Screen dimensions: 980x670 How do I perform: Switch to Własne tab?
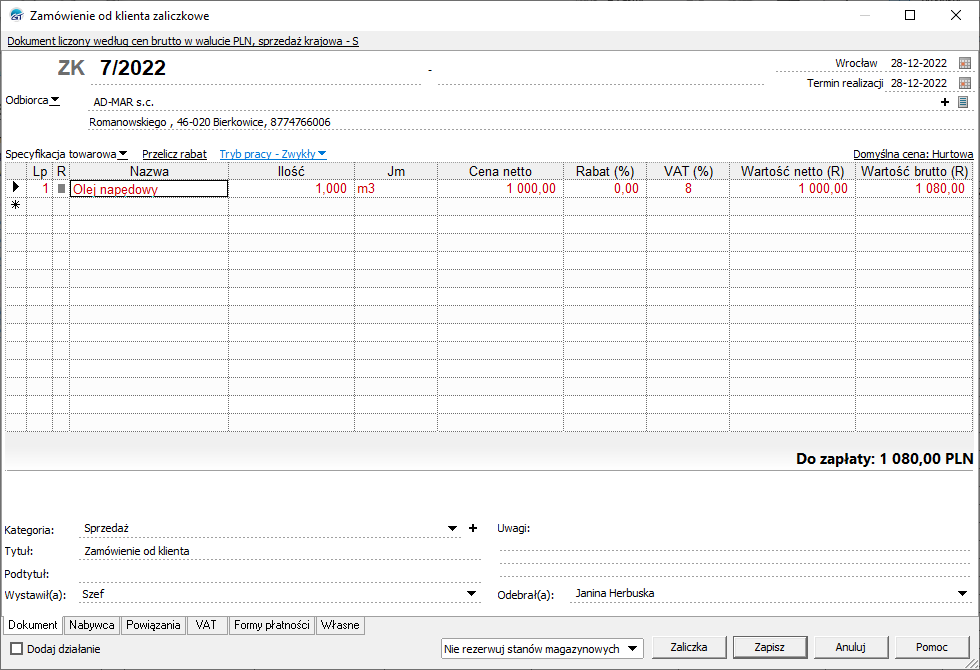click(340, 625)
